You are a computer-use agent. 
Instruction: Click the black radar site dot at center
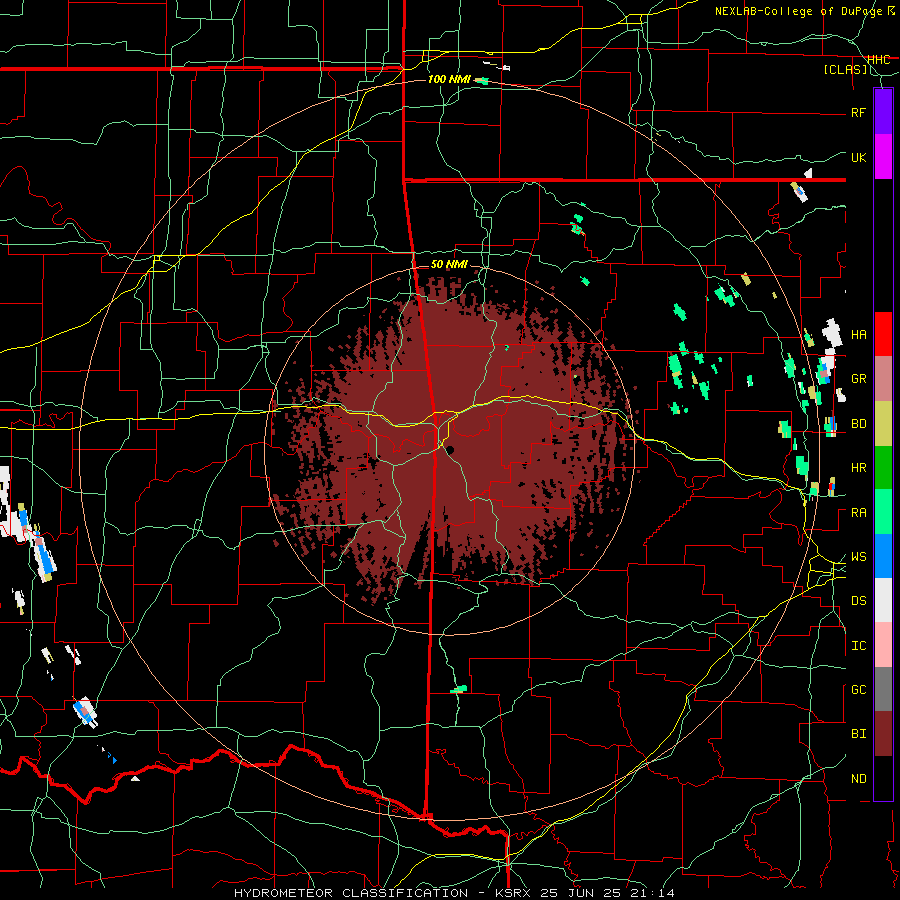tap(451, 450)
